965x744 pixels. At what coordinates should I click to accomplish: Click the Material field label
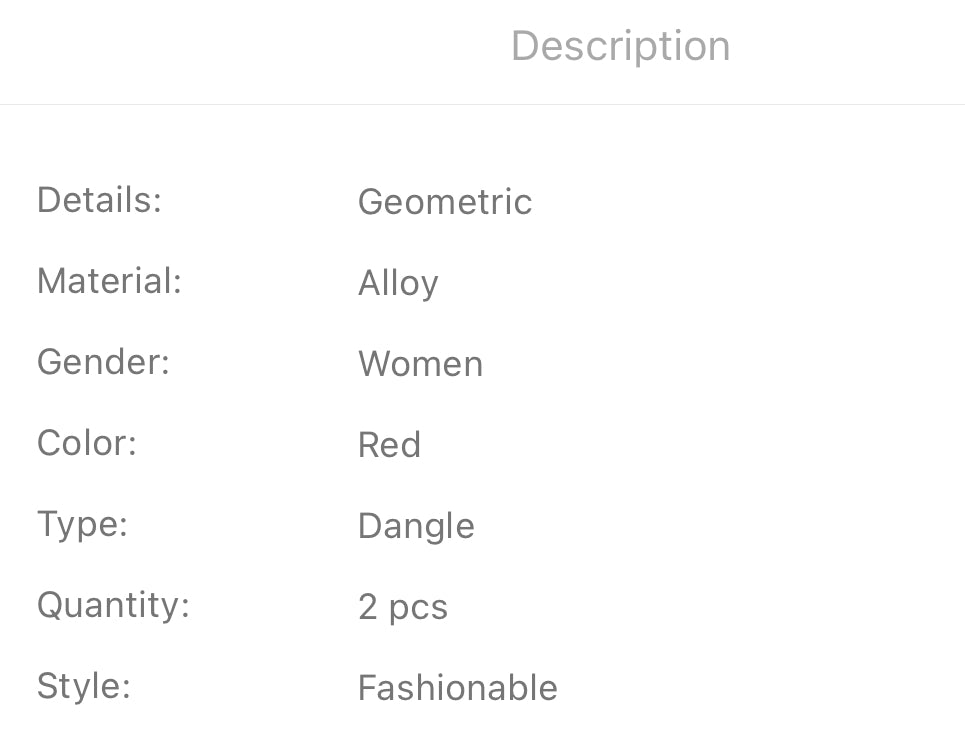pos(109,281)
